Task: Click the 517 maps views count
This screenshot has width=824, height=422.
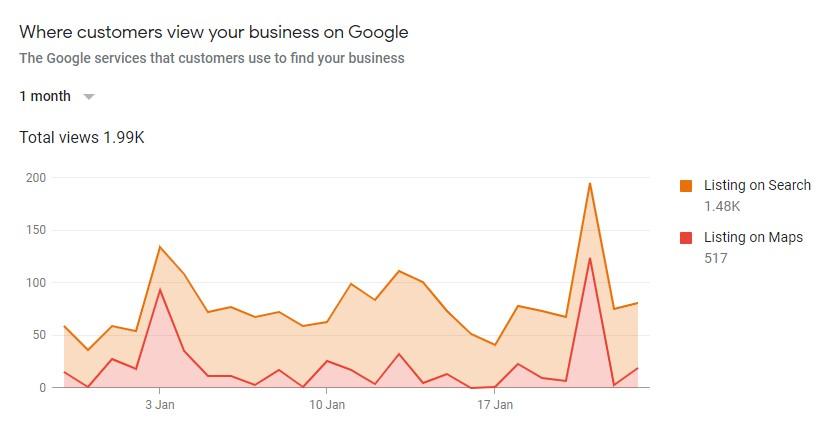Action: 715,259
